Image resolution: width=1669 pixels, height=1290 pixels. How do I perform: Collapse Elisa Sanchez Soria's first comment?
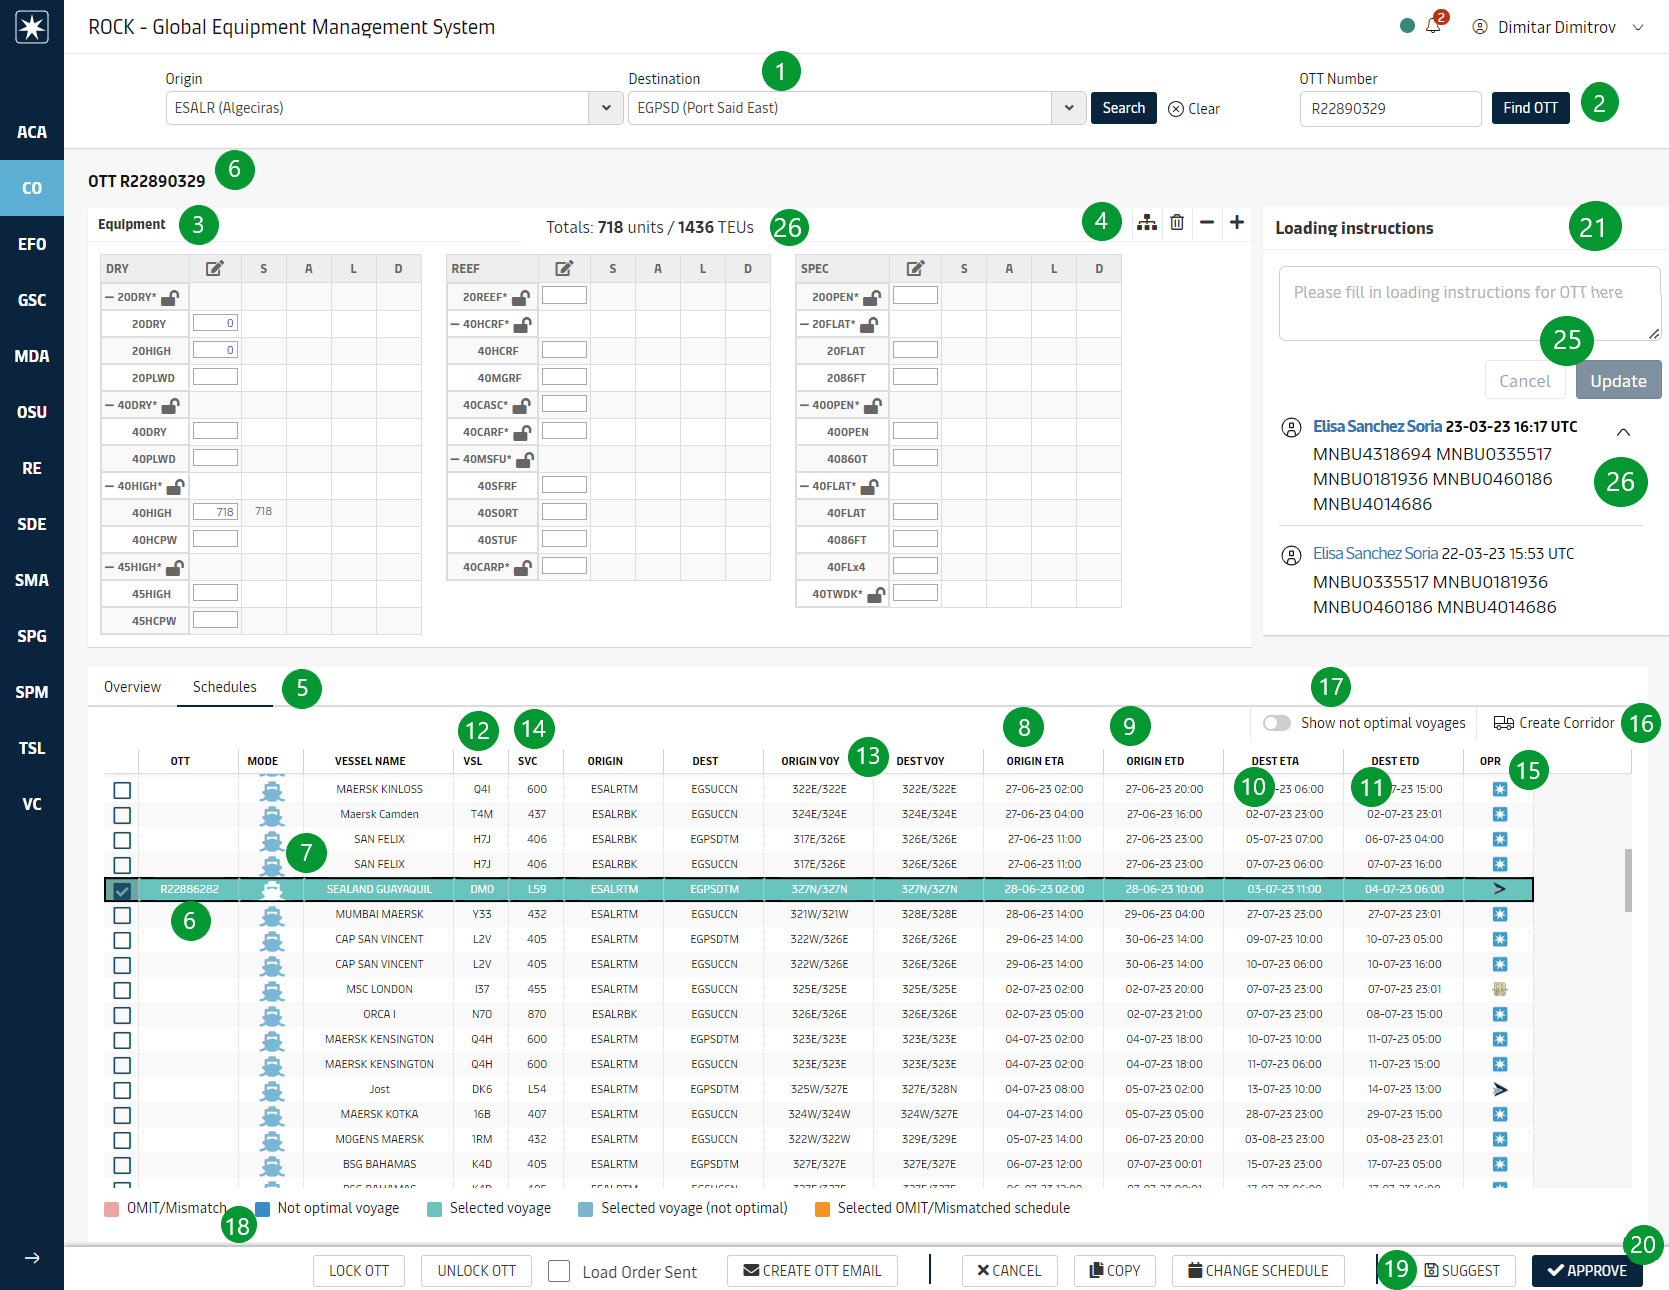point(1623,432)
